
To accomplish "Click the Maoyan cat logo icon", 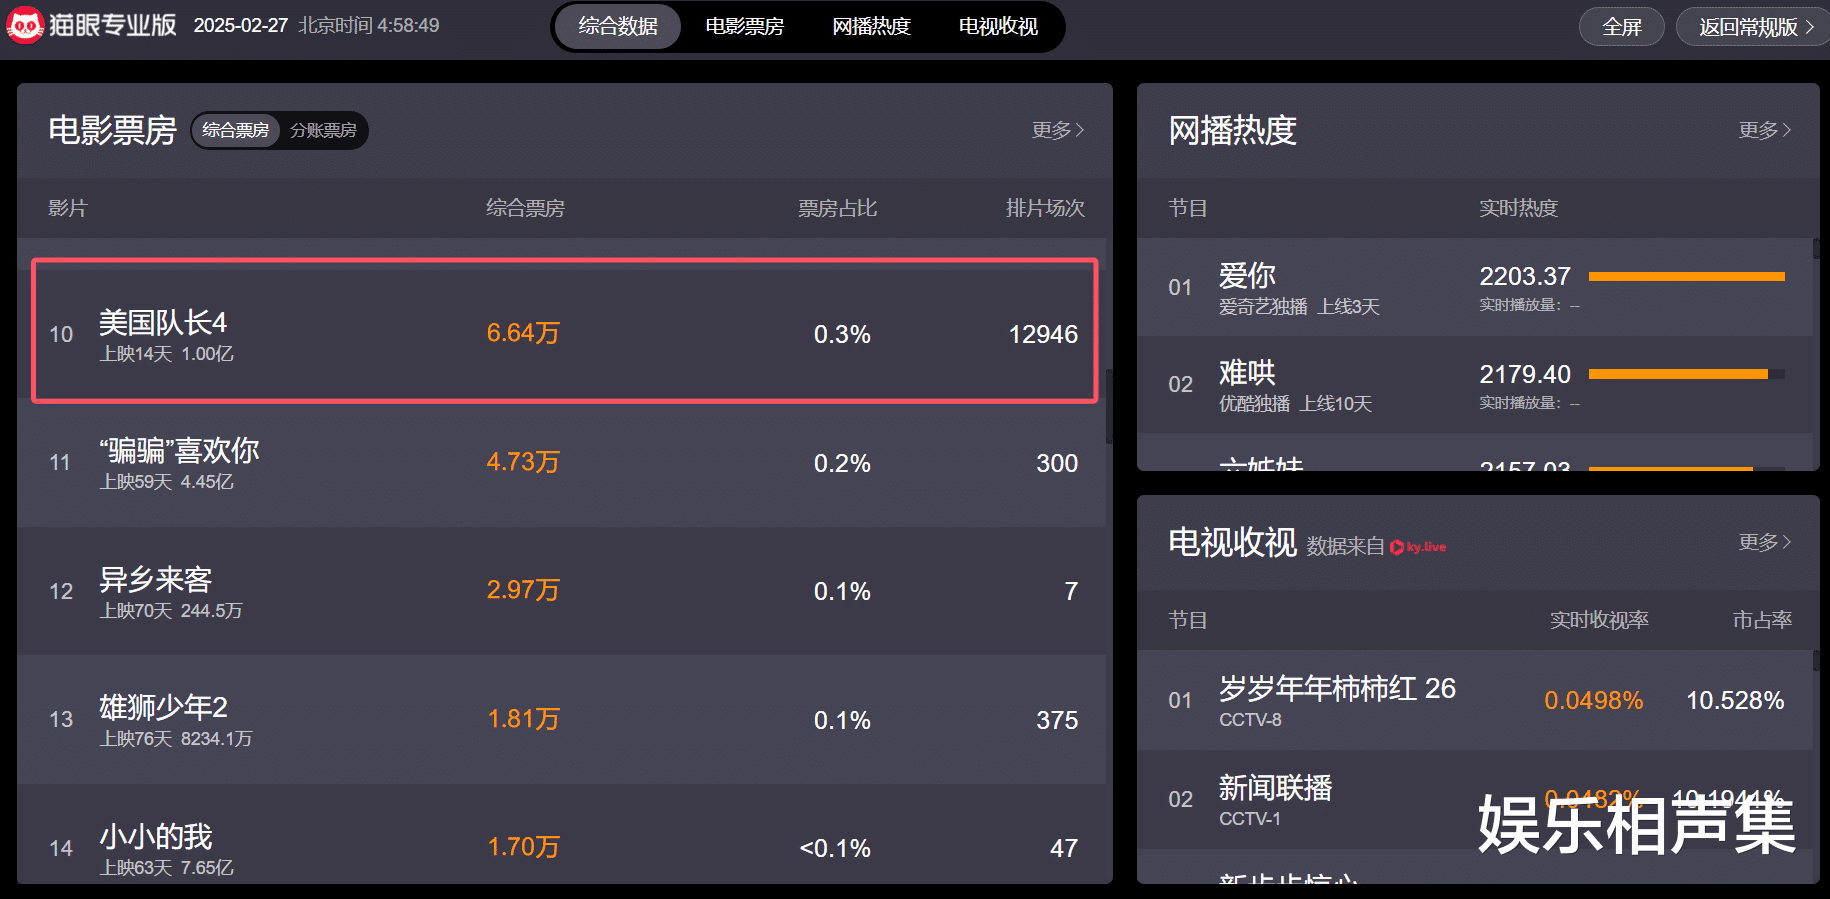I will point(24,25).
